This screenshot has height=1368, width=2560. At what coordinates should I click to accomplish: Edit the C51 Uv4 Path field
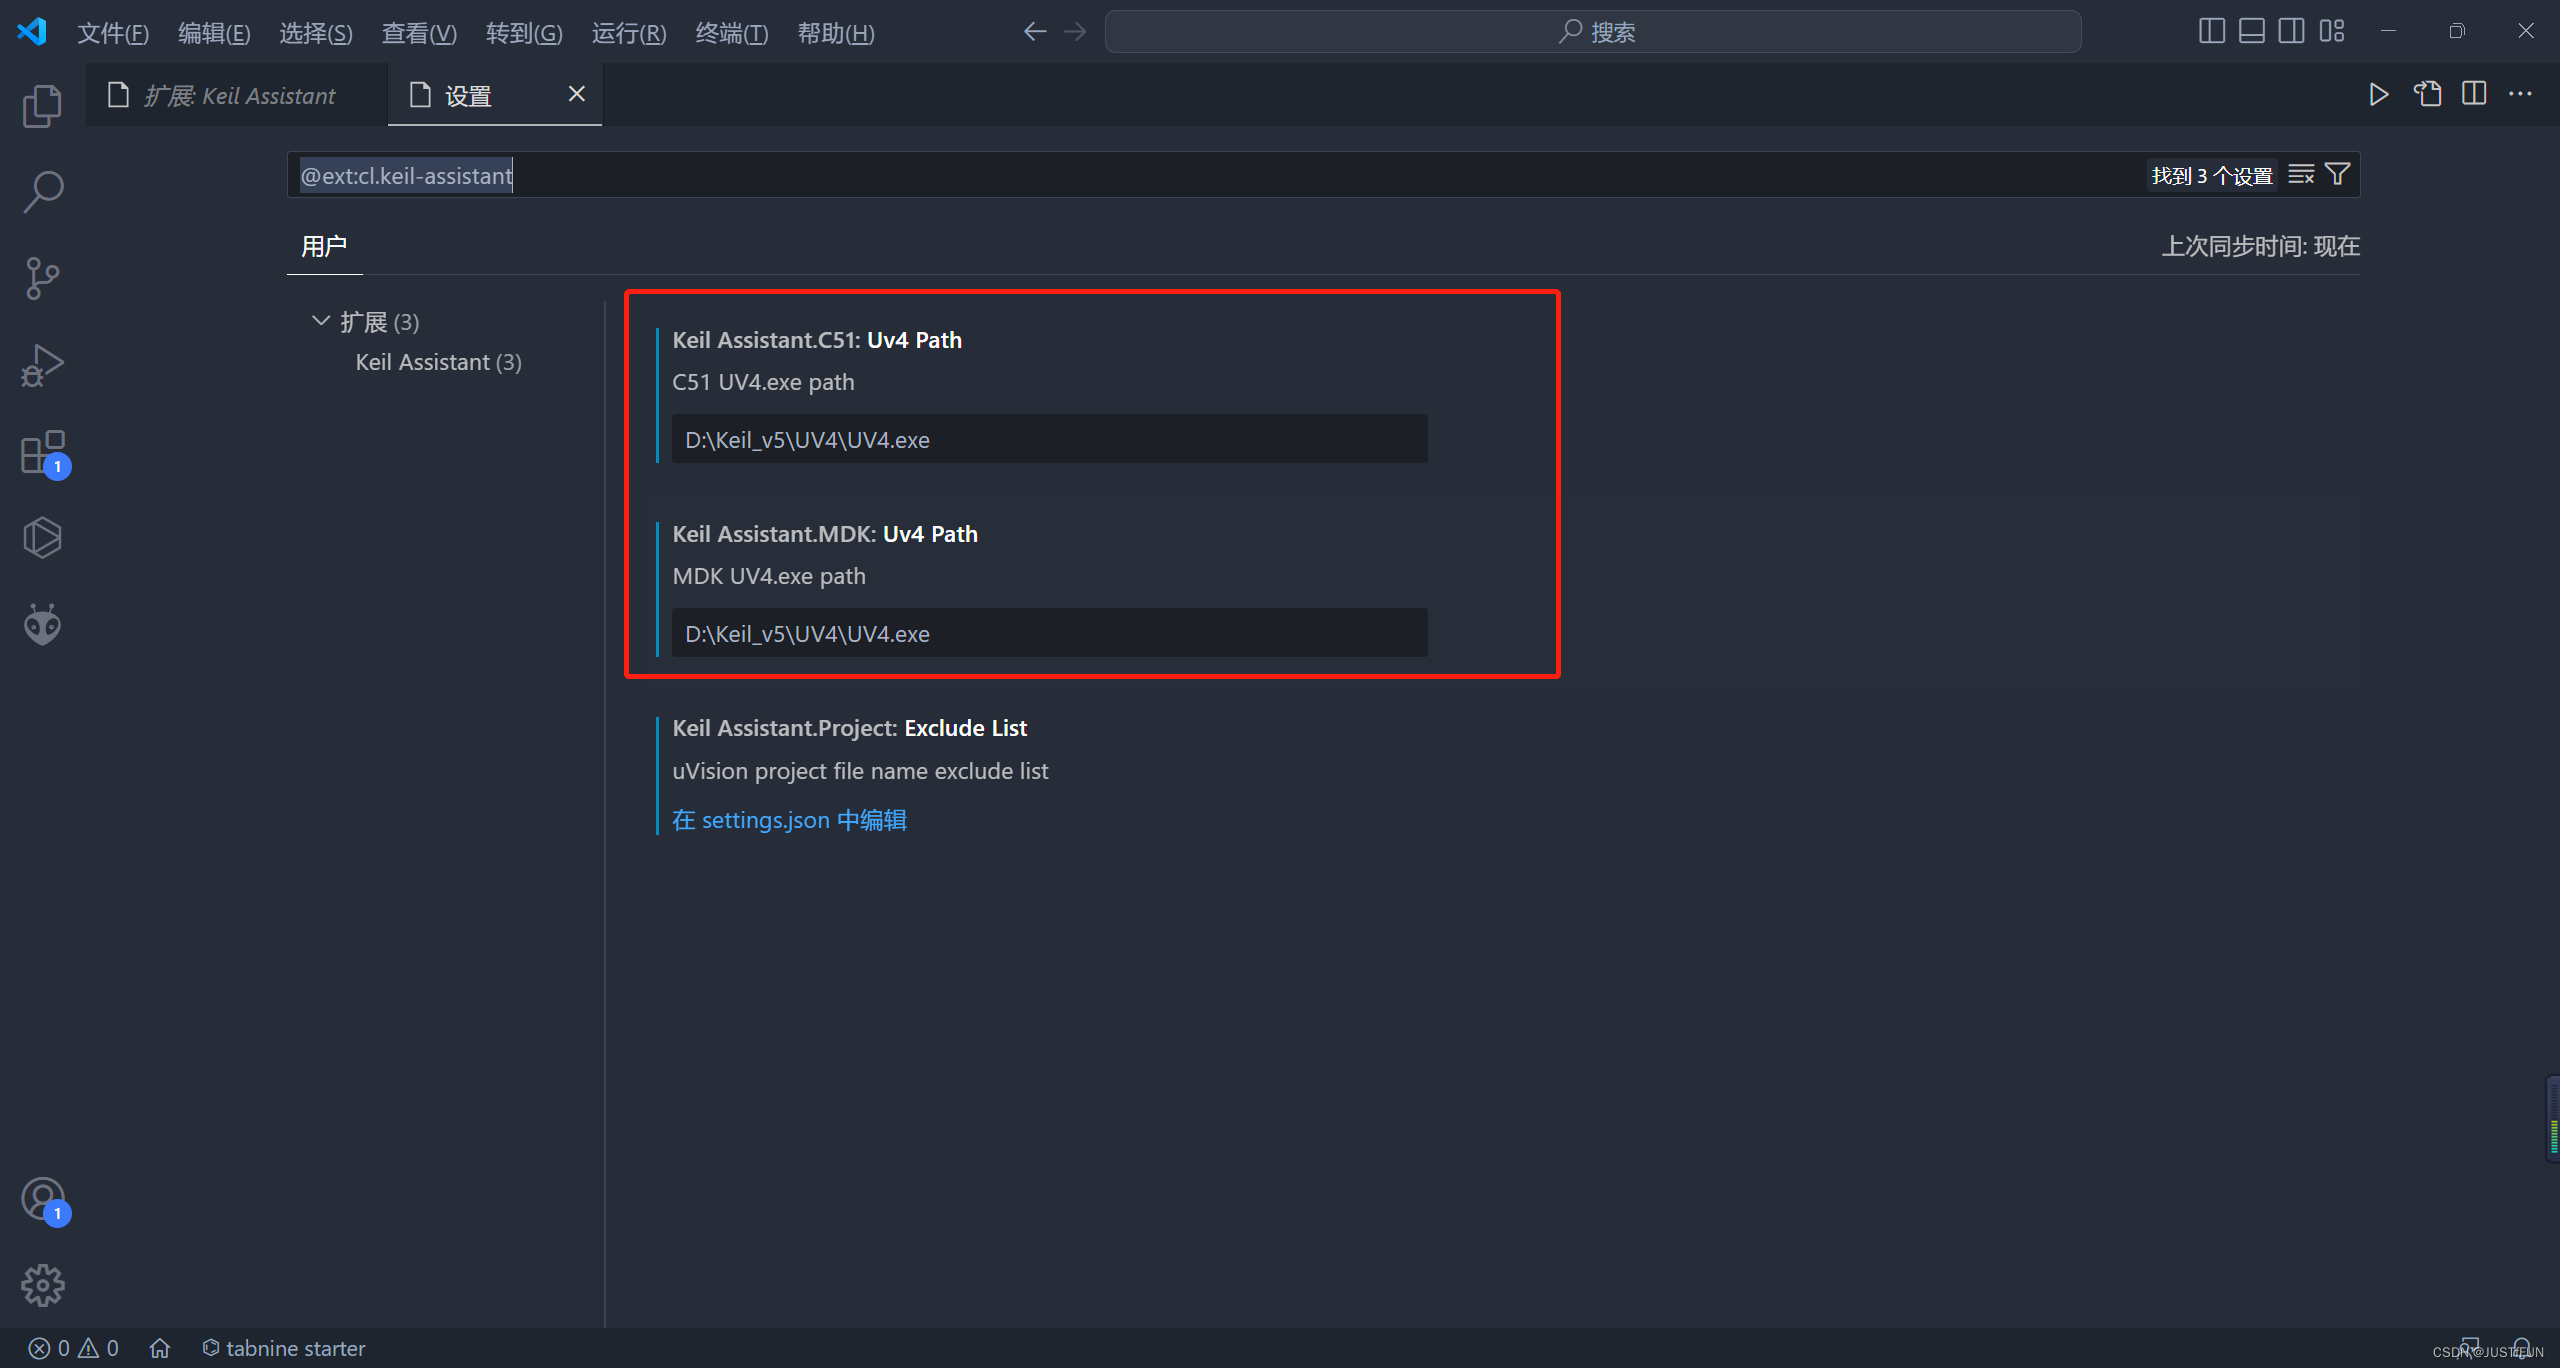[1049, 439]
